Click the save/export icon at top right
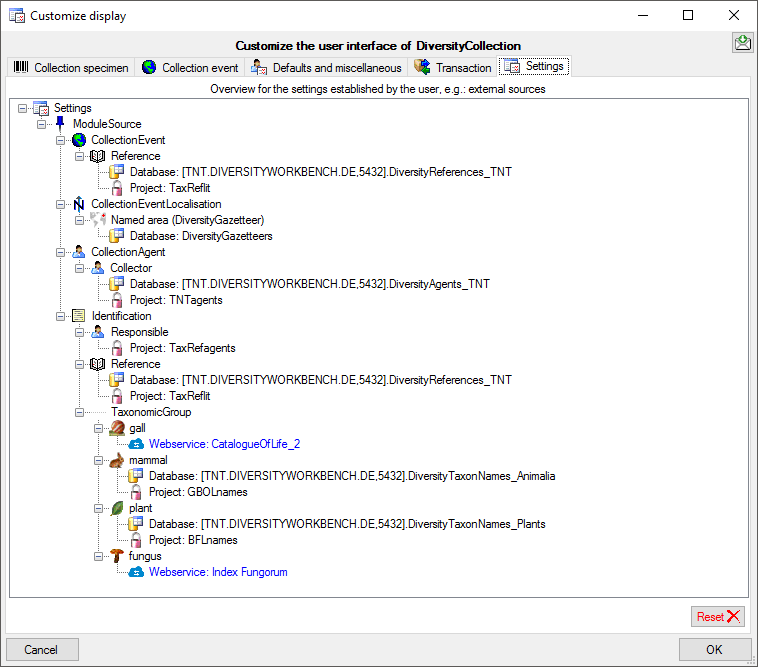Viewport: 758px width, 667px height. point(743,43)
